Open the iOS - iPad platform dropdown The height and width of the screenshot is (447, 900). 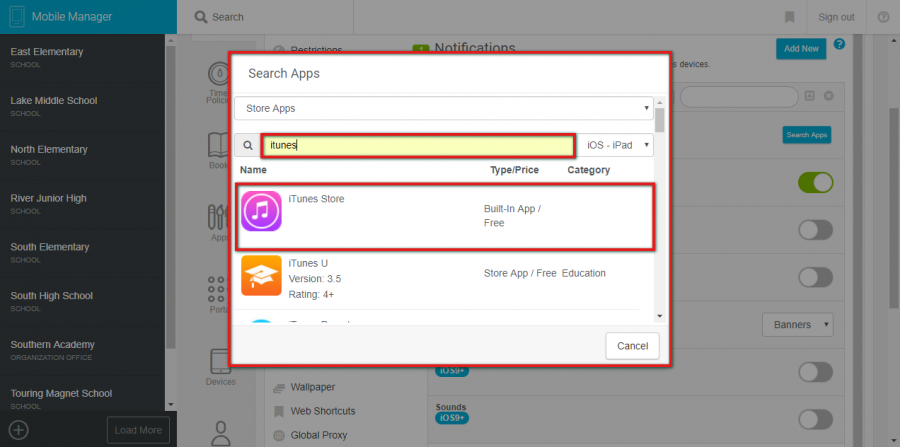[x=616, y=146]
